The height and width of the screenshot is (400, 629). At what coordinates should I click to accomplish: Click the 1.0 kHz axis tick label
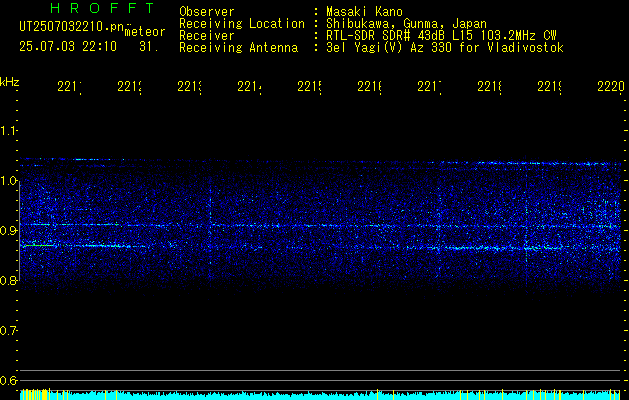click(8, 180)
